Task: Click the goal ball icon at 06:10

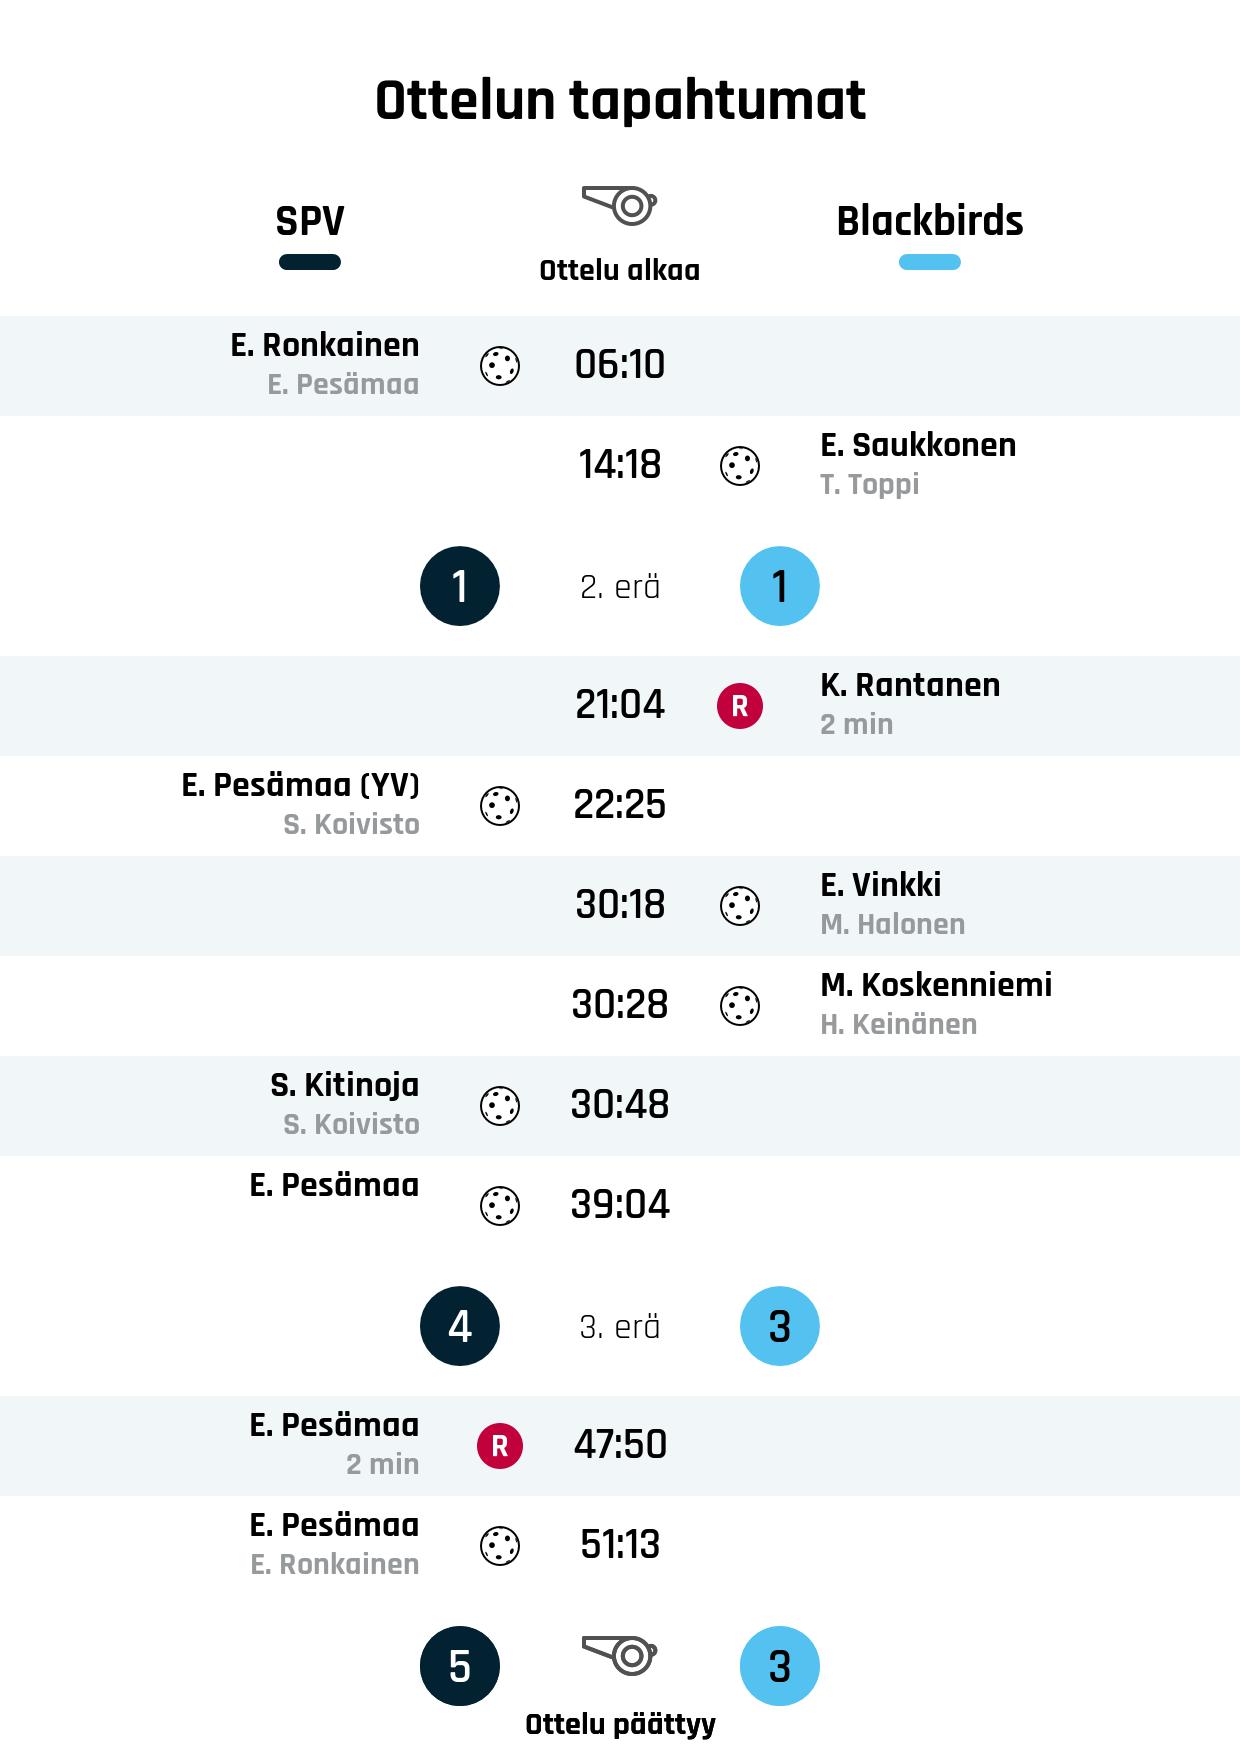Action: [x=500, y=366]
